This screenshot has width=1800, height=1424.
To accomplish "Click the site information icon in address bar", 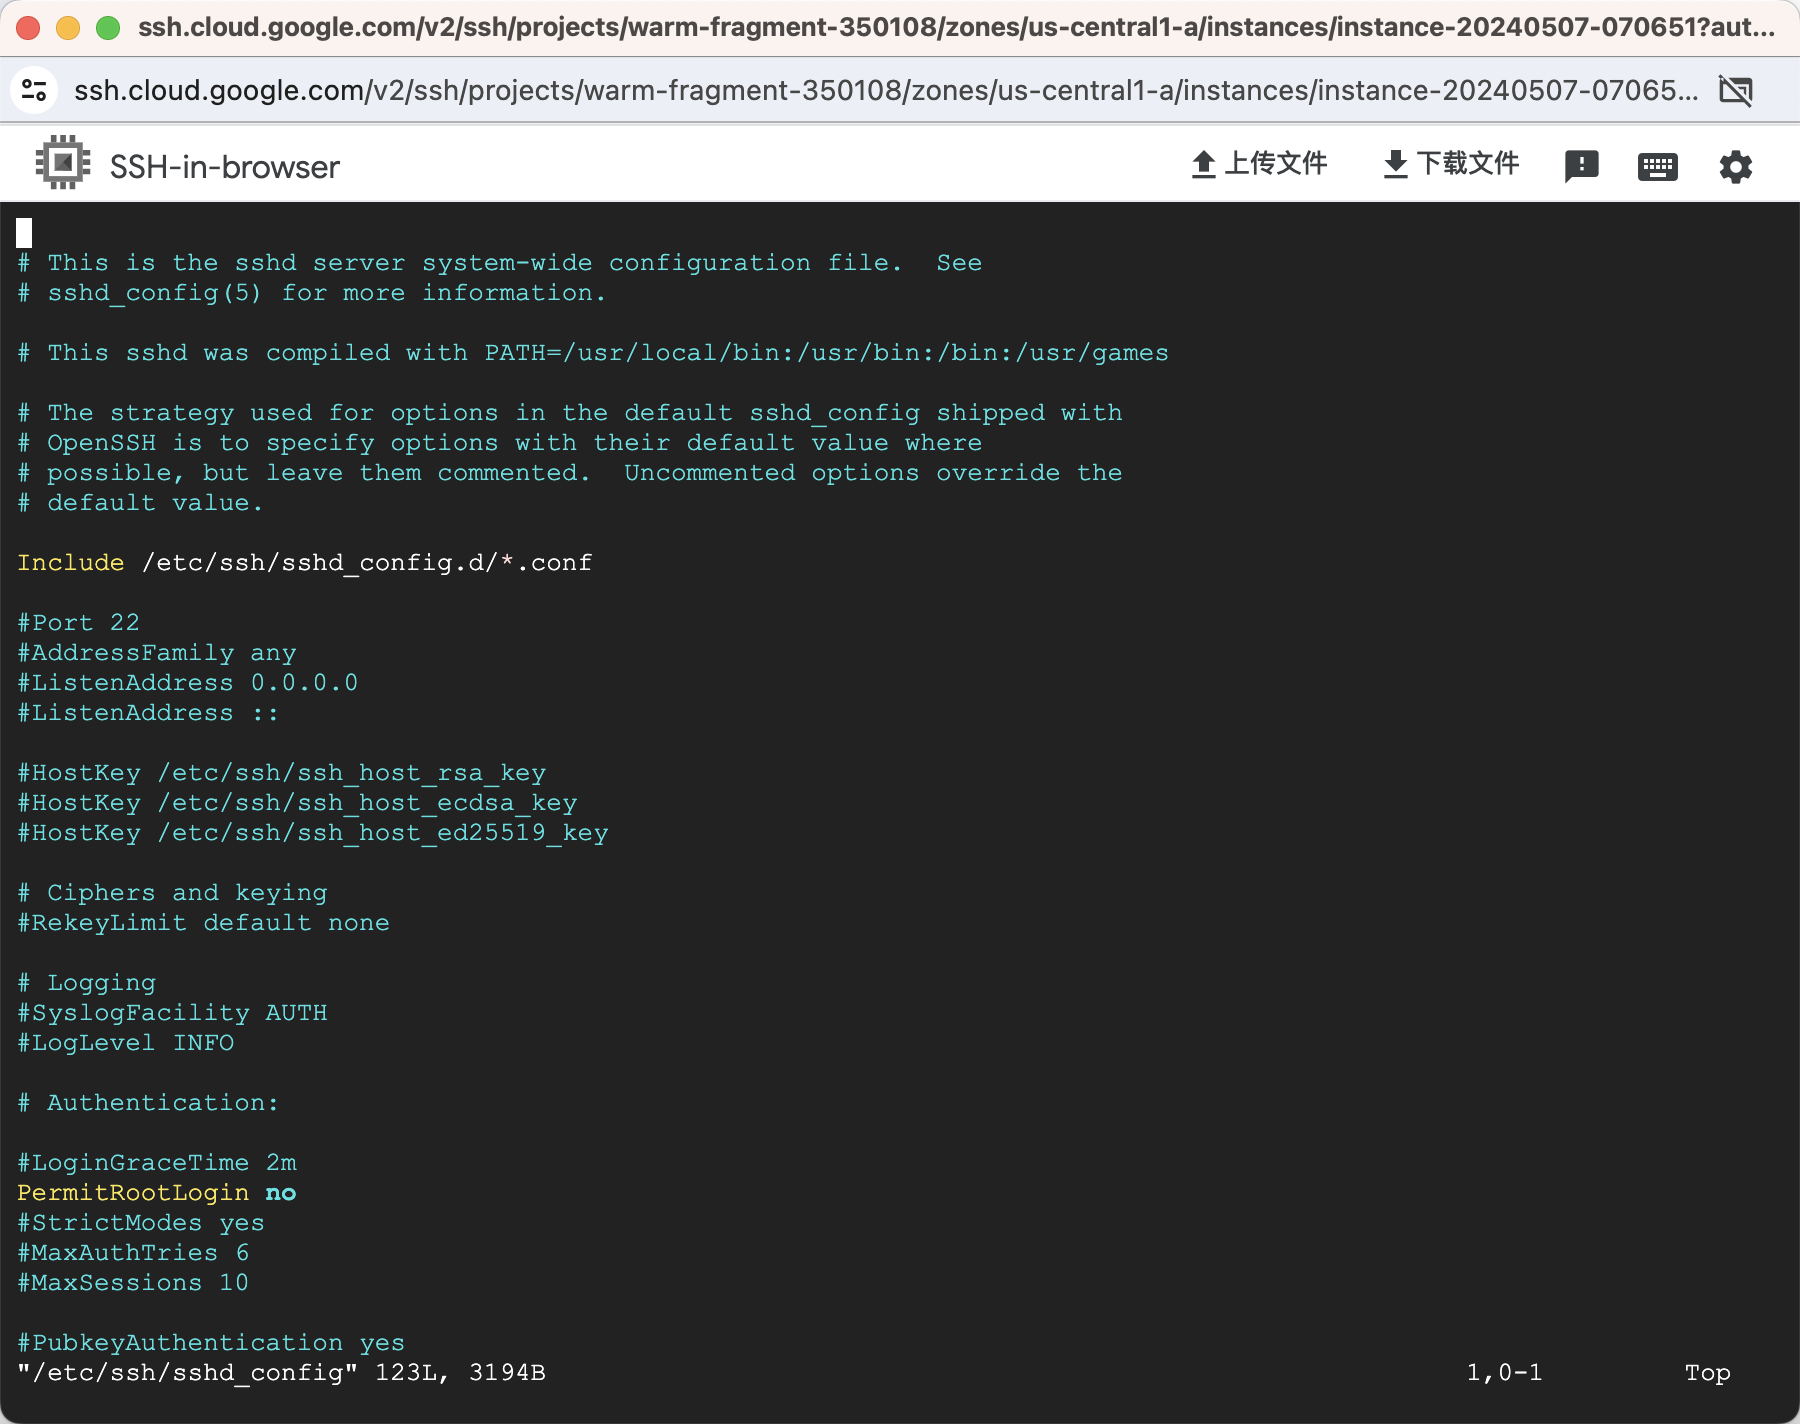I will (x=34, y=90).
